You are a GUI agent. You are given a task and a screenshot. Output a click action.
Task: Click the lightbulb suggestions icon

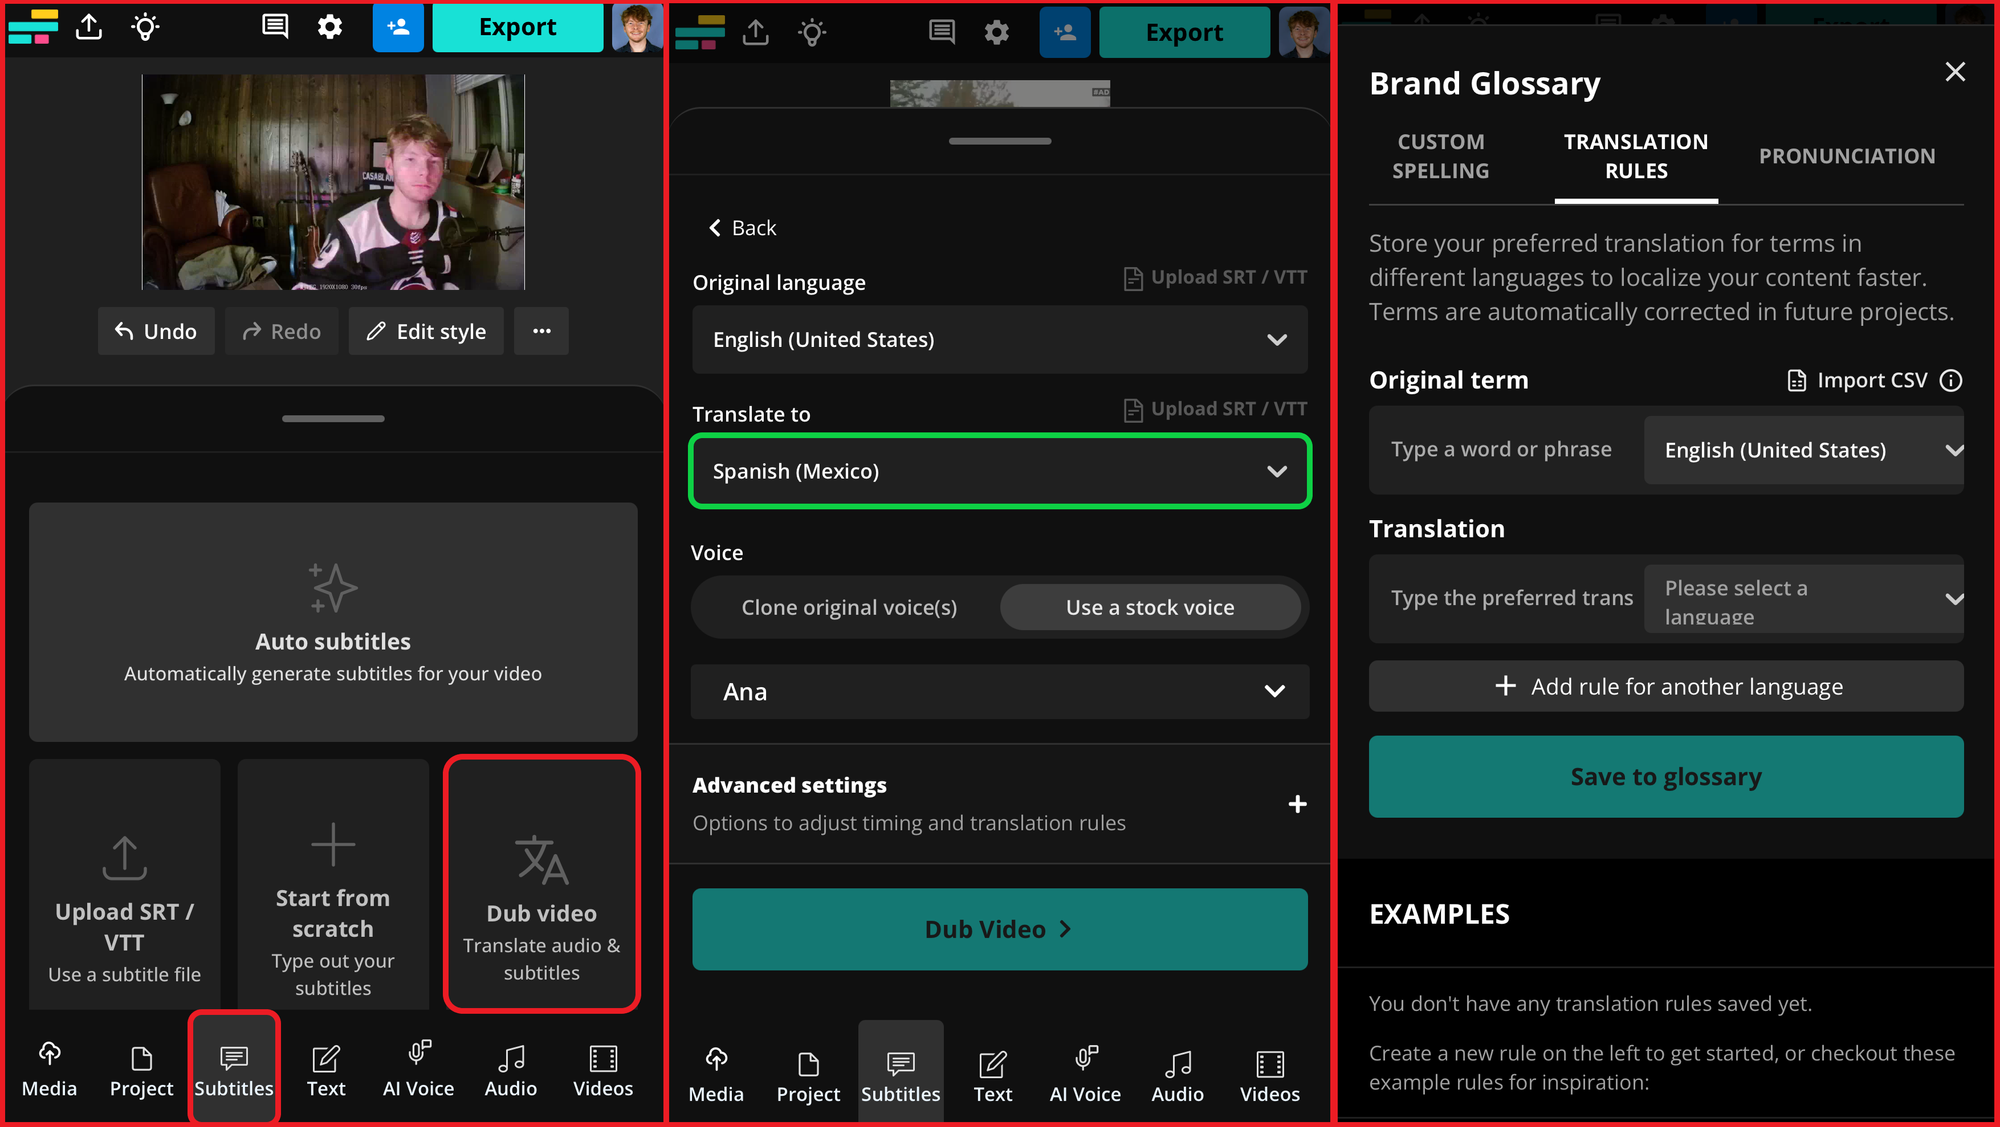coord(145,27)
